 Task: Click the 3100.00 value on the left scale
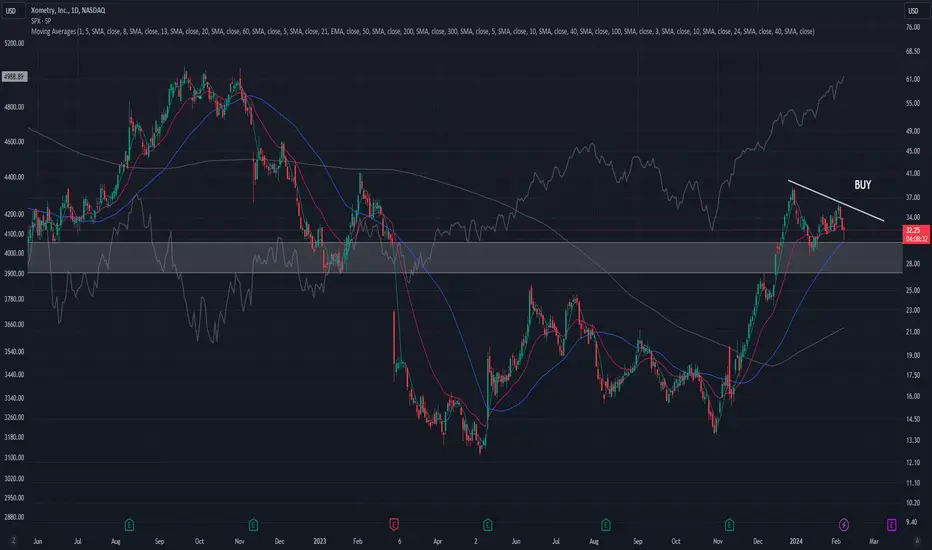14,458
